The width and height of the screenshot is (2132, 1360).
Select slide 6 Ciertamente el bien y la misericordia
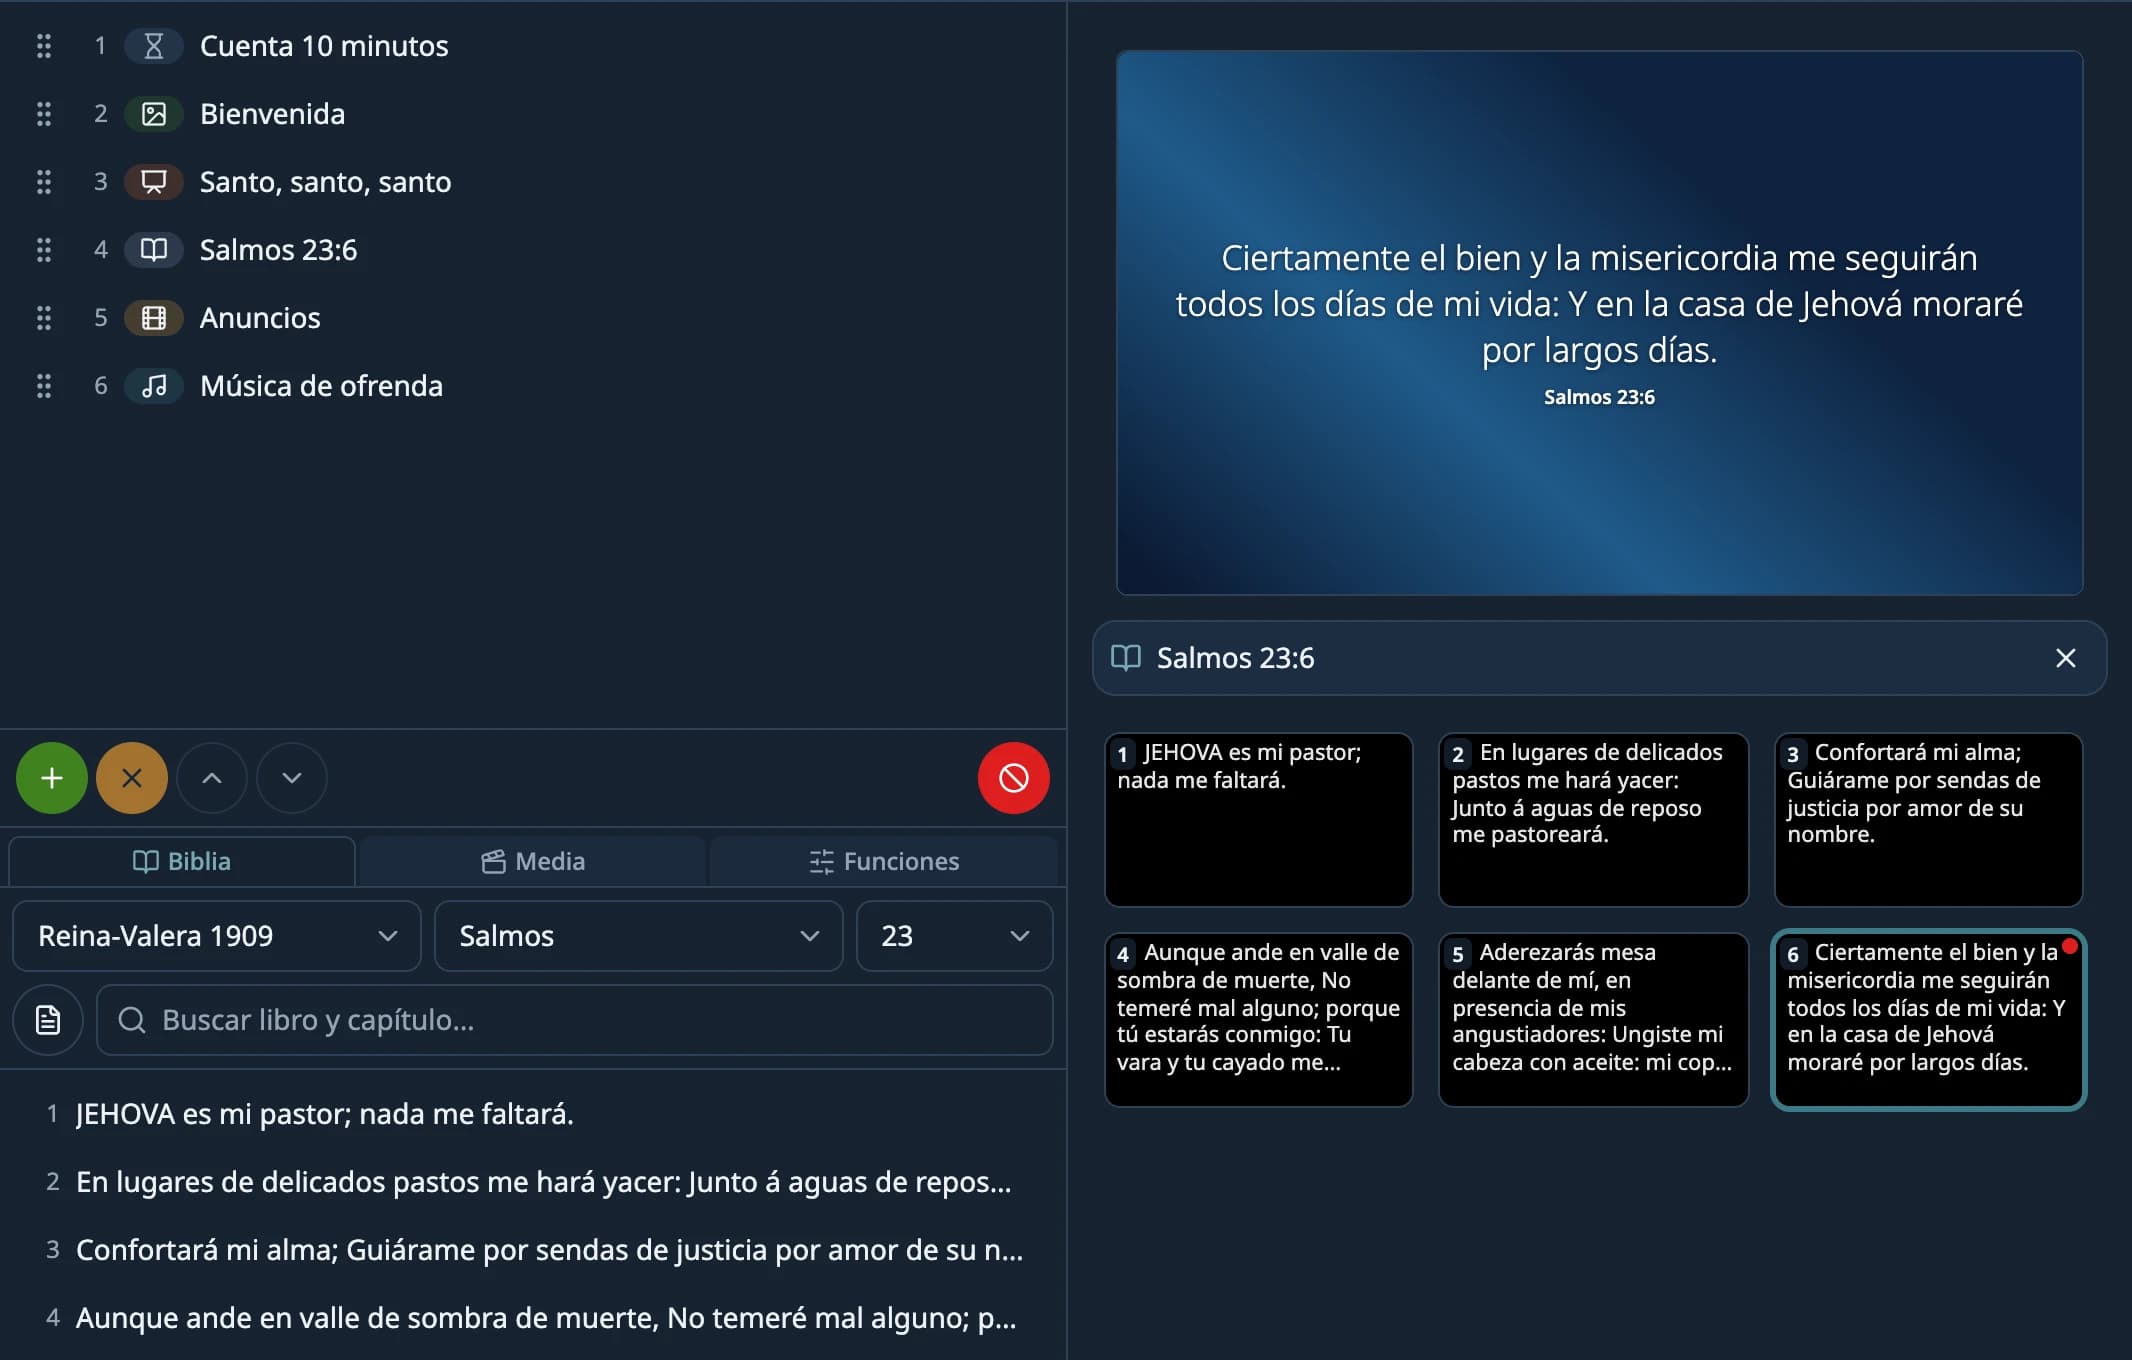pos(1929,1020)
